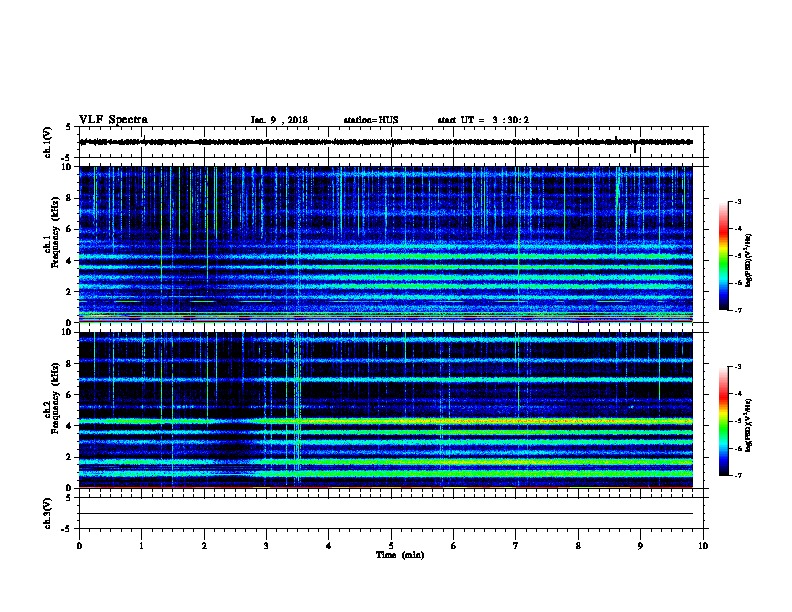Click the flat ch.3 voltage trace line
The width and height of the screenshot is (792, 612).
pyautogui.click(x=386, y=514)
